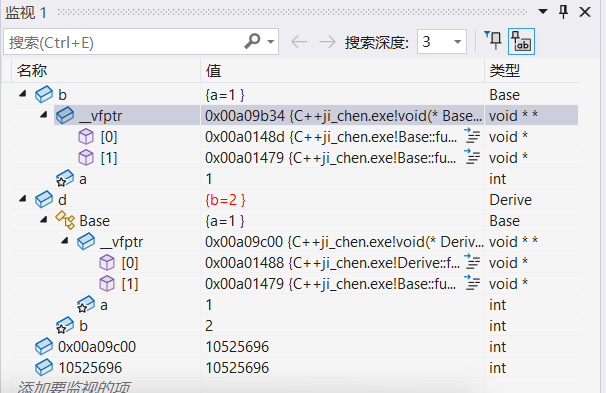This screenshot has height=393, width=606.
Task: Click the object icon of the 0x00a09b34 _vfptr row
Action: coord(65,115)
